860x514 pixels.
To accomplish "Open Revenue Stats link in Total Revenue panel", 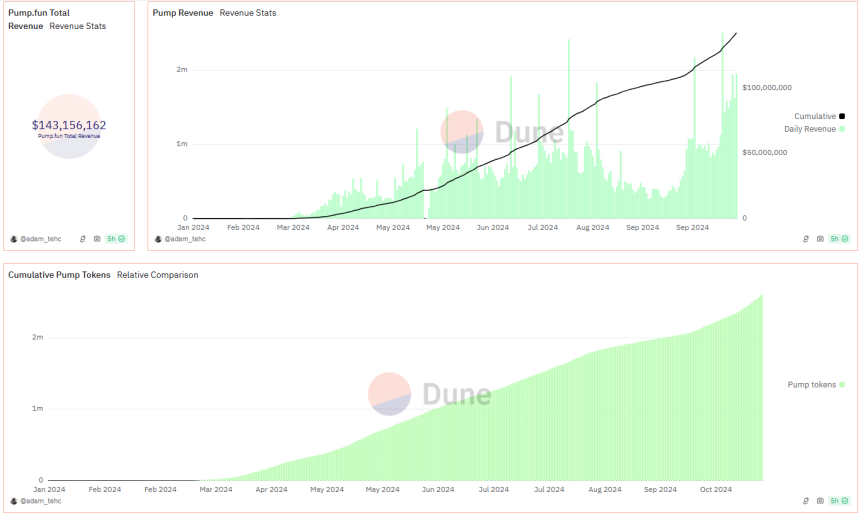I will tap(77, 26).
